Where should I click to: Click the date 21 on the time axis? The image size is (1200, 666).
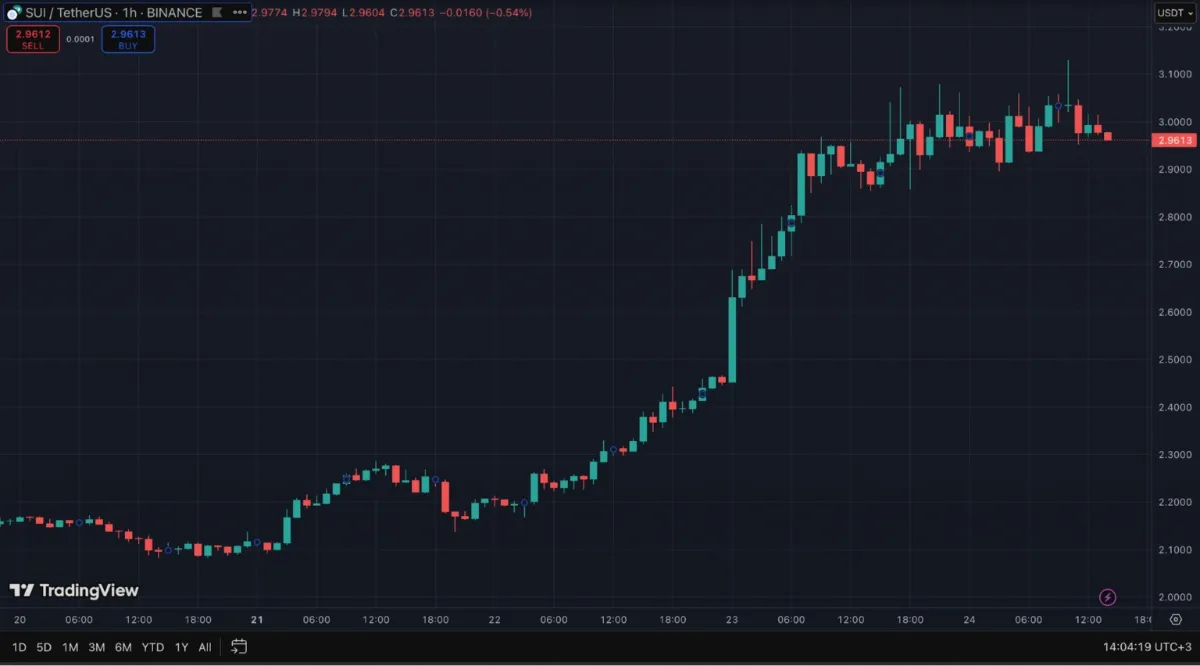(x=257, y=620)
